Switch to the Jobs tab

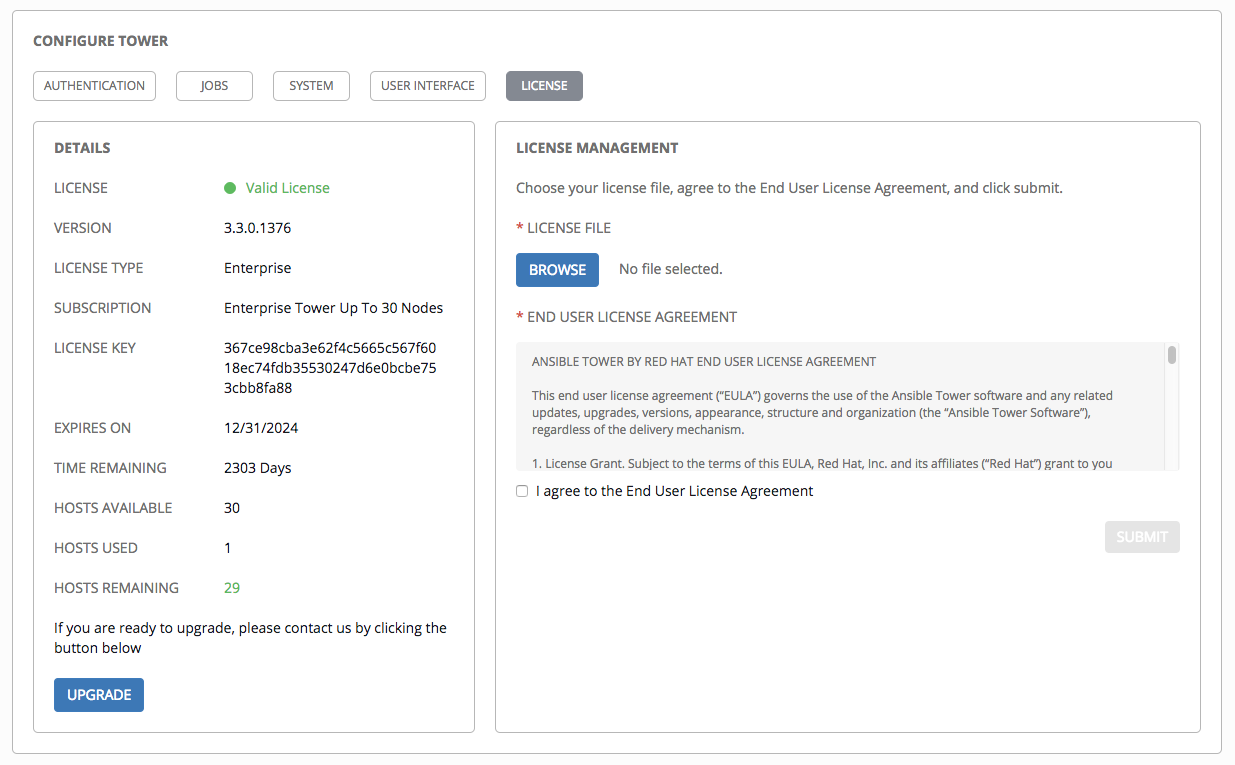[x=214, y=86]
